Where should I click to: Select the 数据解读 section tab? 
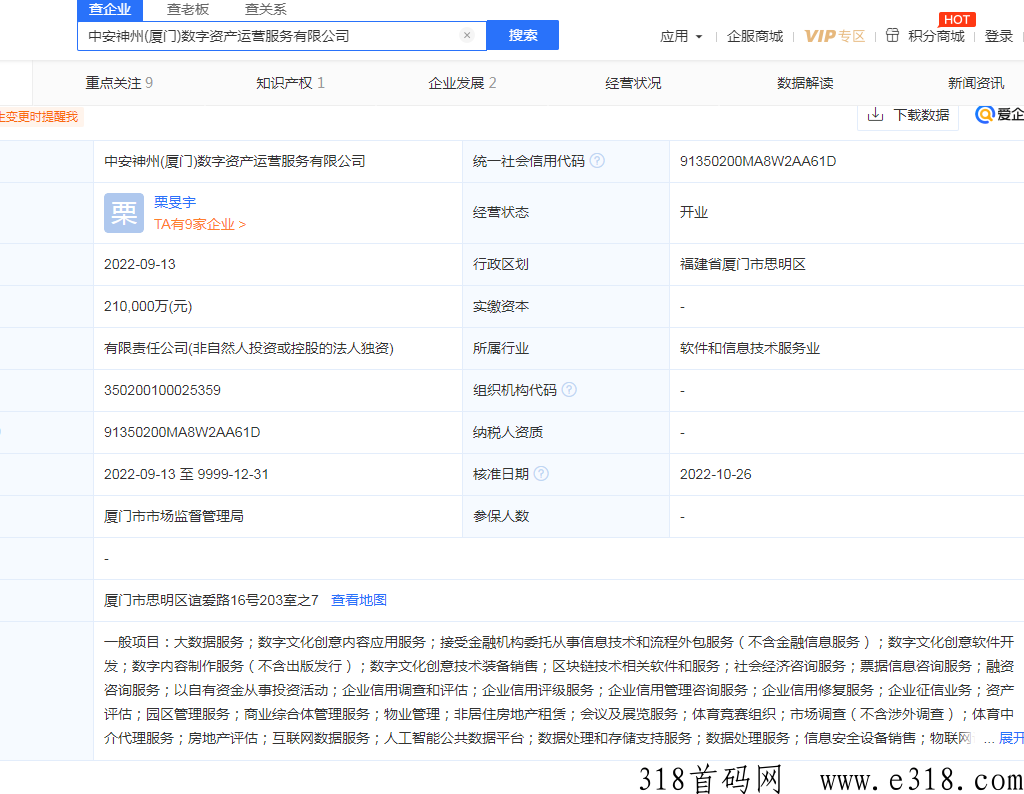[x=805, y=83]
